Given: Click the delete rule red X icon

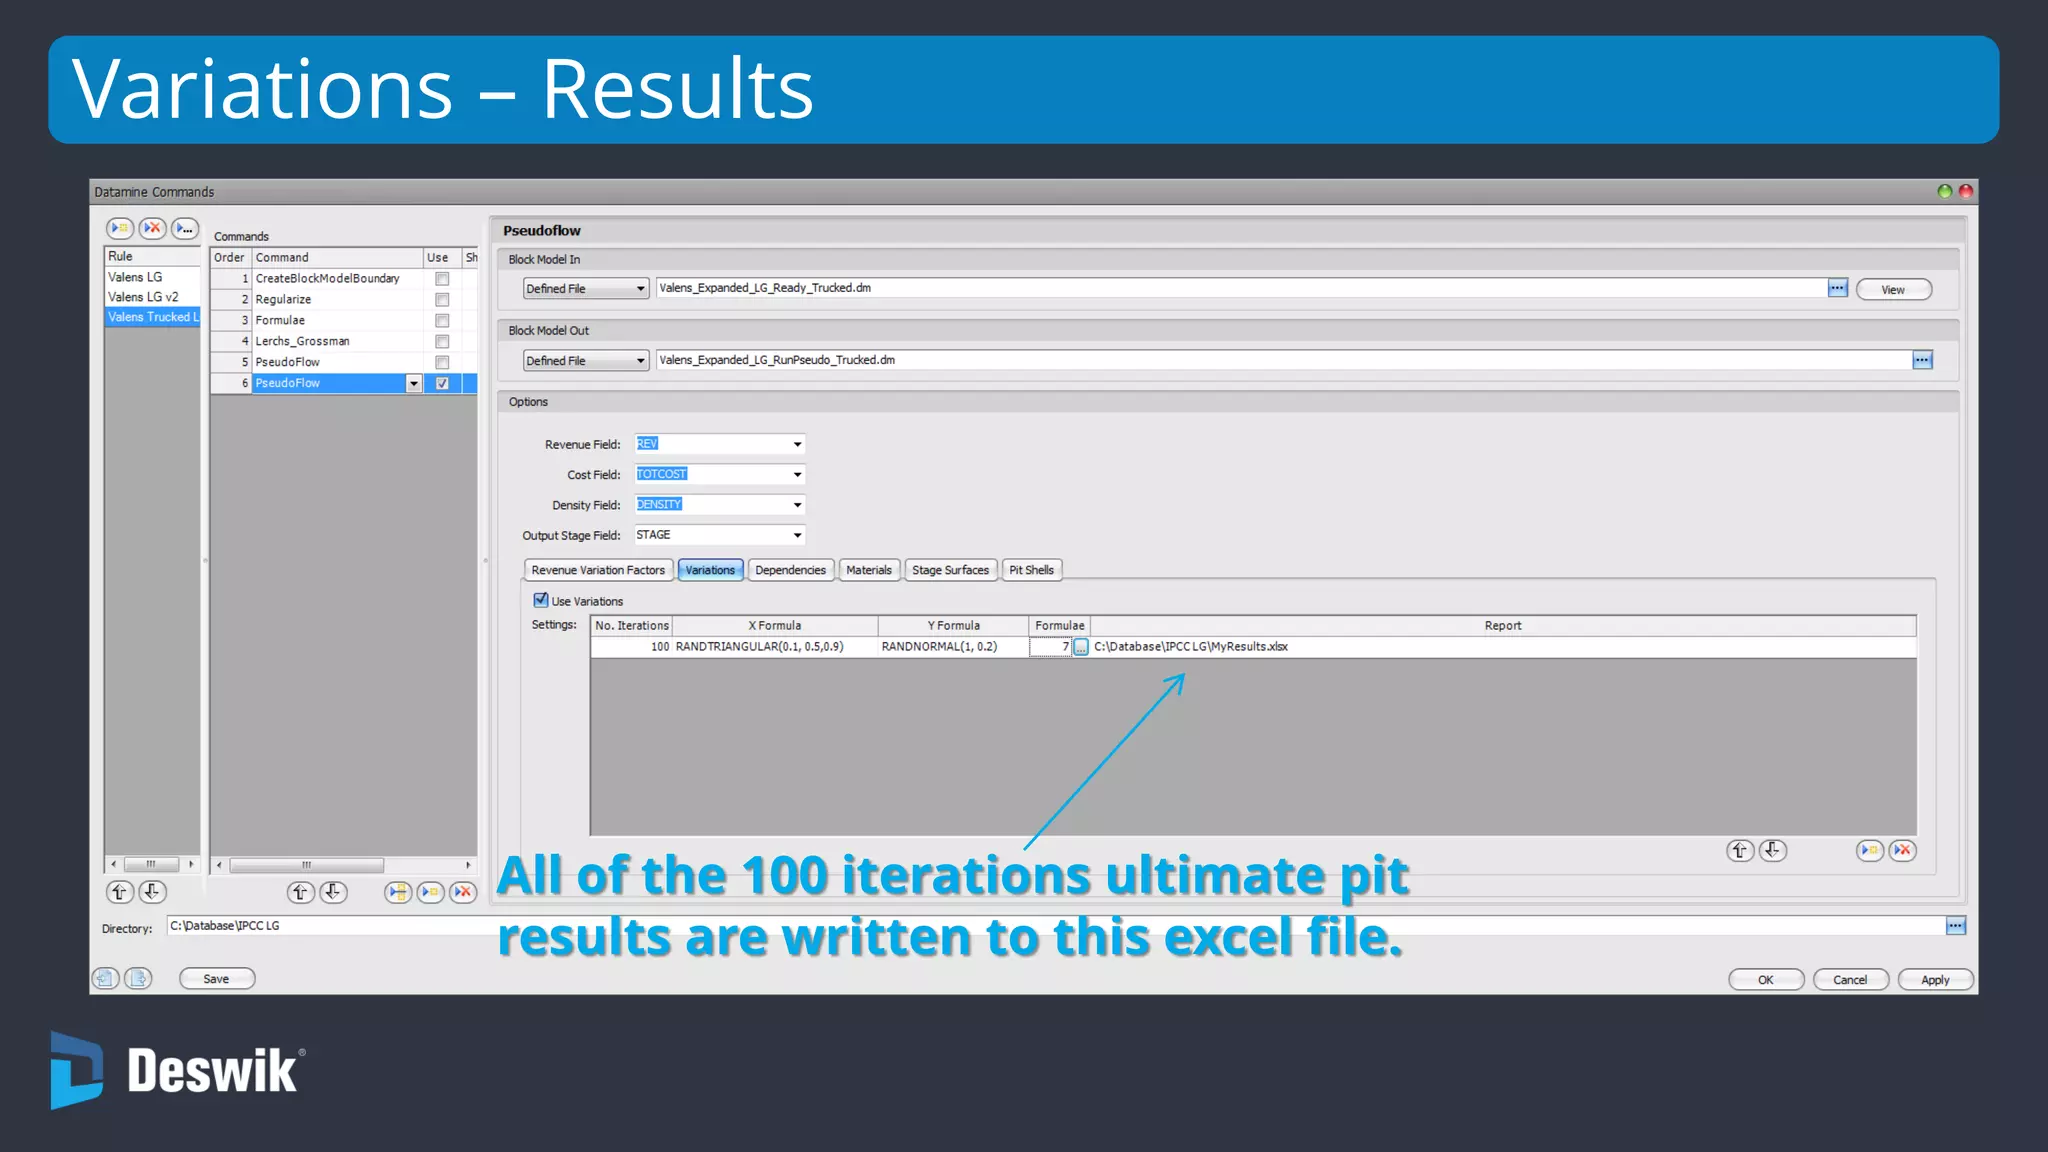Looking at the screenshot, I should [x=152, y=228].
